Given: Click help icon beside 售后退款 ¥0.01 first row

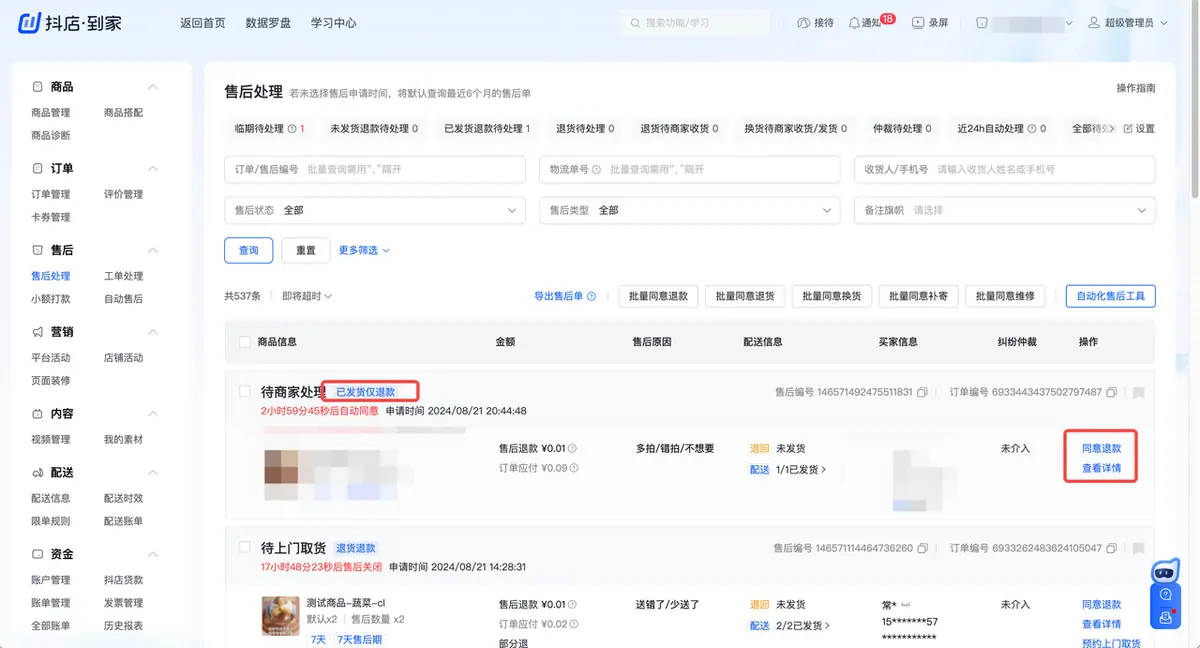Looking at the screenshot, I should coord(572,449).
